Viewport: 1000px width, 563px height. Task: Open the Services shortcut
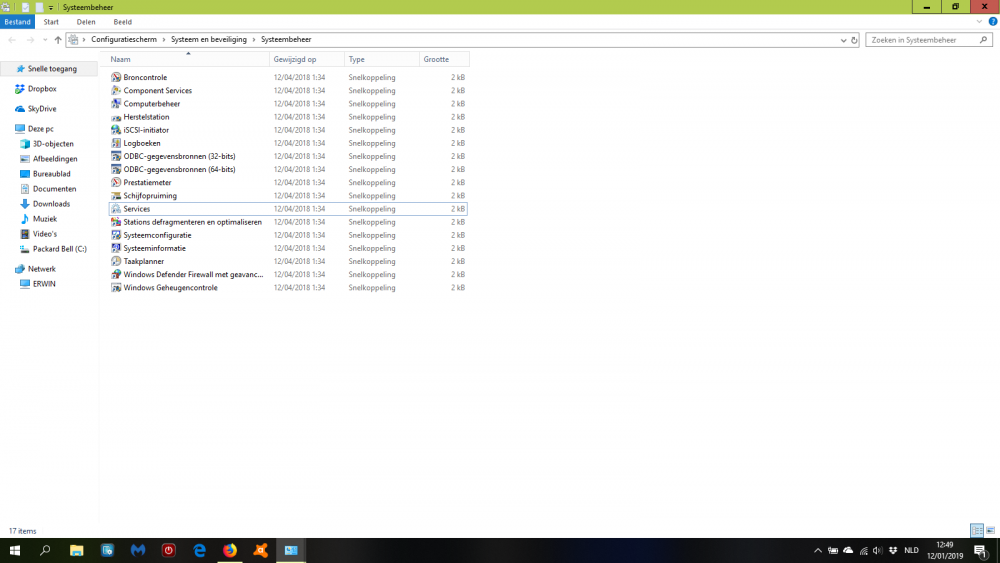click(x=137, y=209)
